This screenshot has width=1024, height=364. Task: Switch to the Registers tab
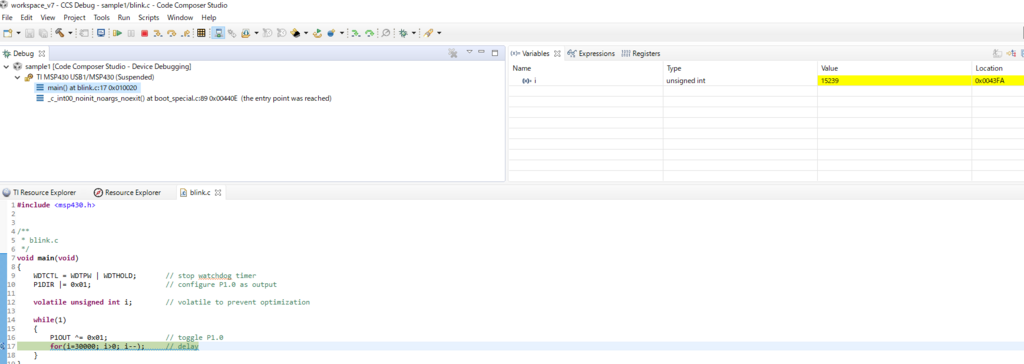(641, 54)
